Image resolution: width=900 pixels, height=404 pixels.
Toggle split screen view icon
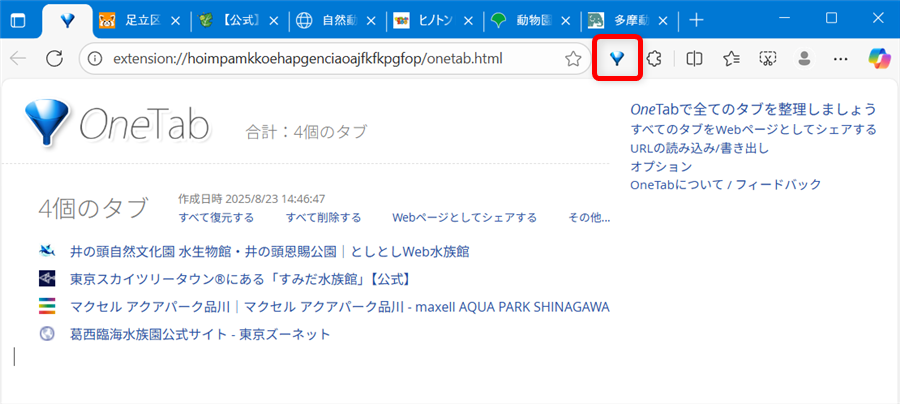[695, 58]
